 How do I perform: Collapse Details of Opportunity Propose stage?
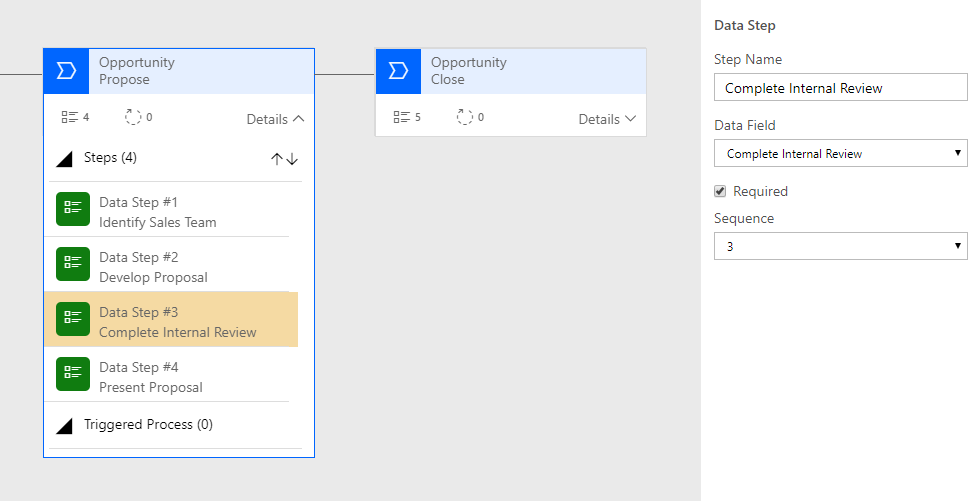coord(275,119)
